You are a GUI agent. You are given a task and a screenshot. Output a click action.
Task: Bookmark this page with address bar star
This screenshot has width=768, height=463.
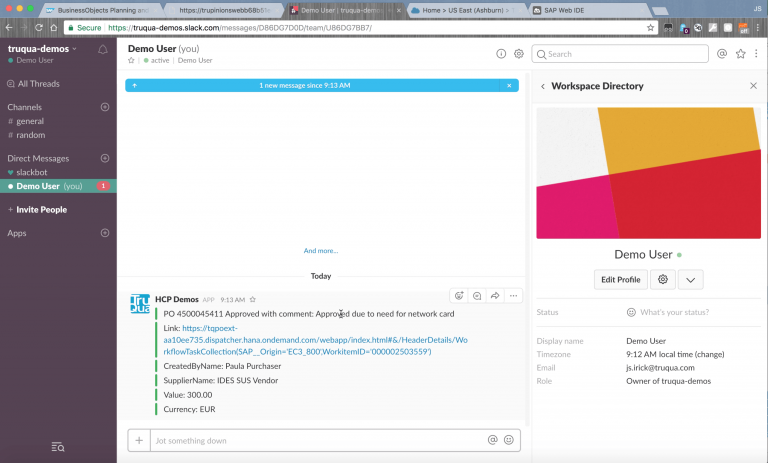(x=650, y=27)
